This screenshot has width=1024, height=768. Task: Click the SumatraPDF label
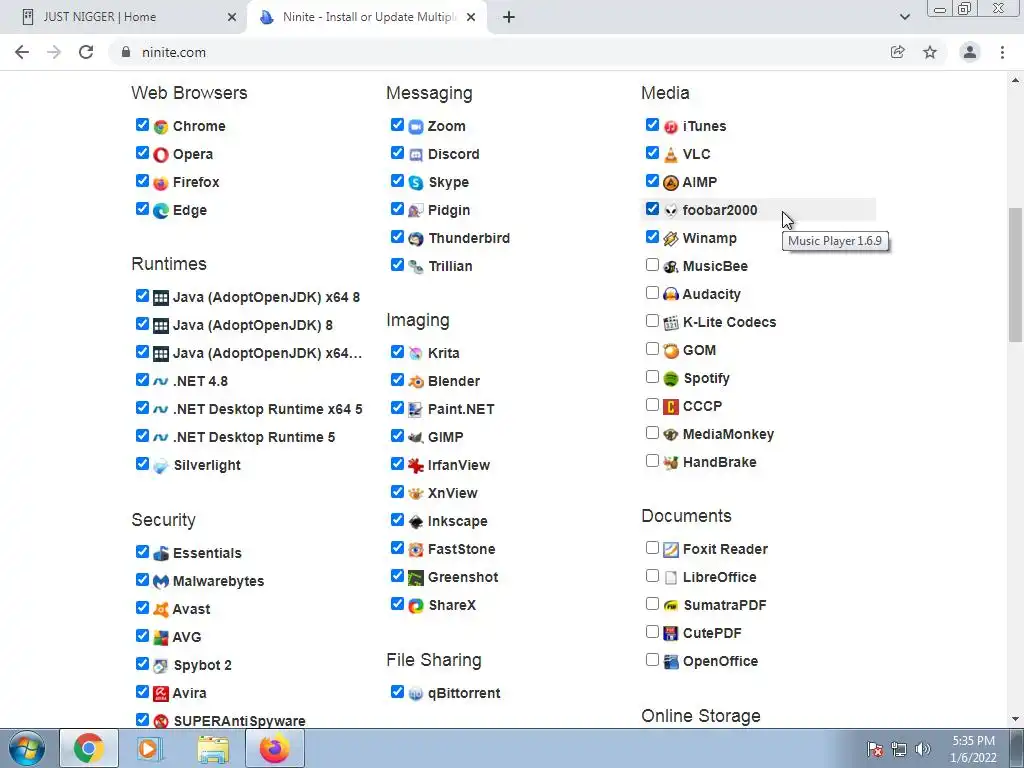[x=725, y=605]
